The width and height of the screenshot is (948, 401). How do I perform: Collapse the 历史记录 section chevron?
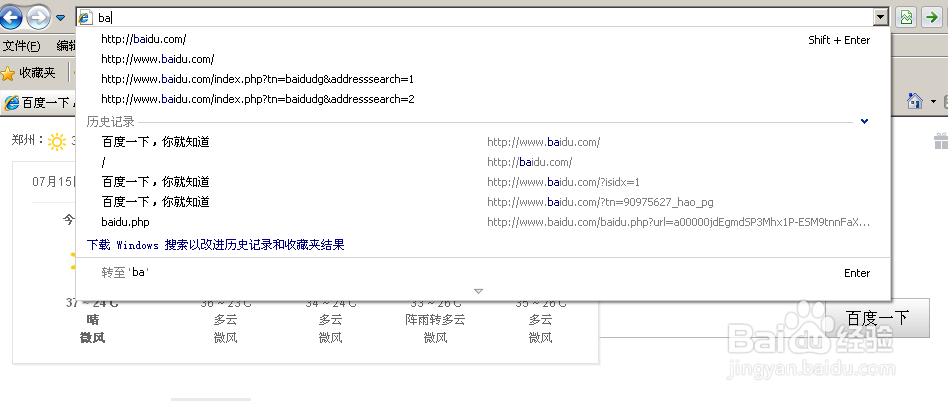[x=865, y=122]
